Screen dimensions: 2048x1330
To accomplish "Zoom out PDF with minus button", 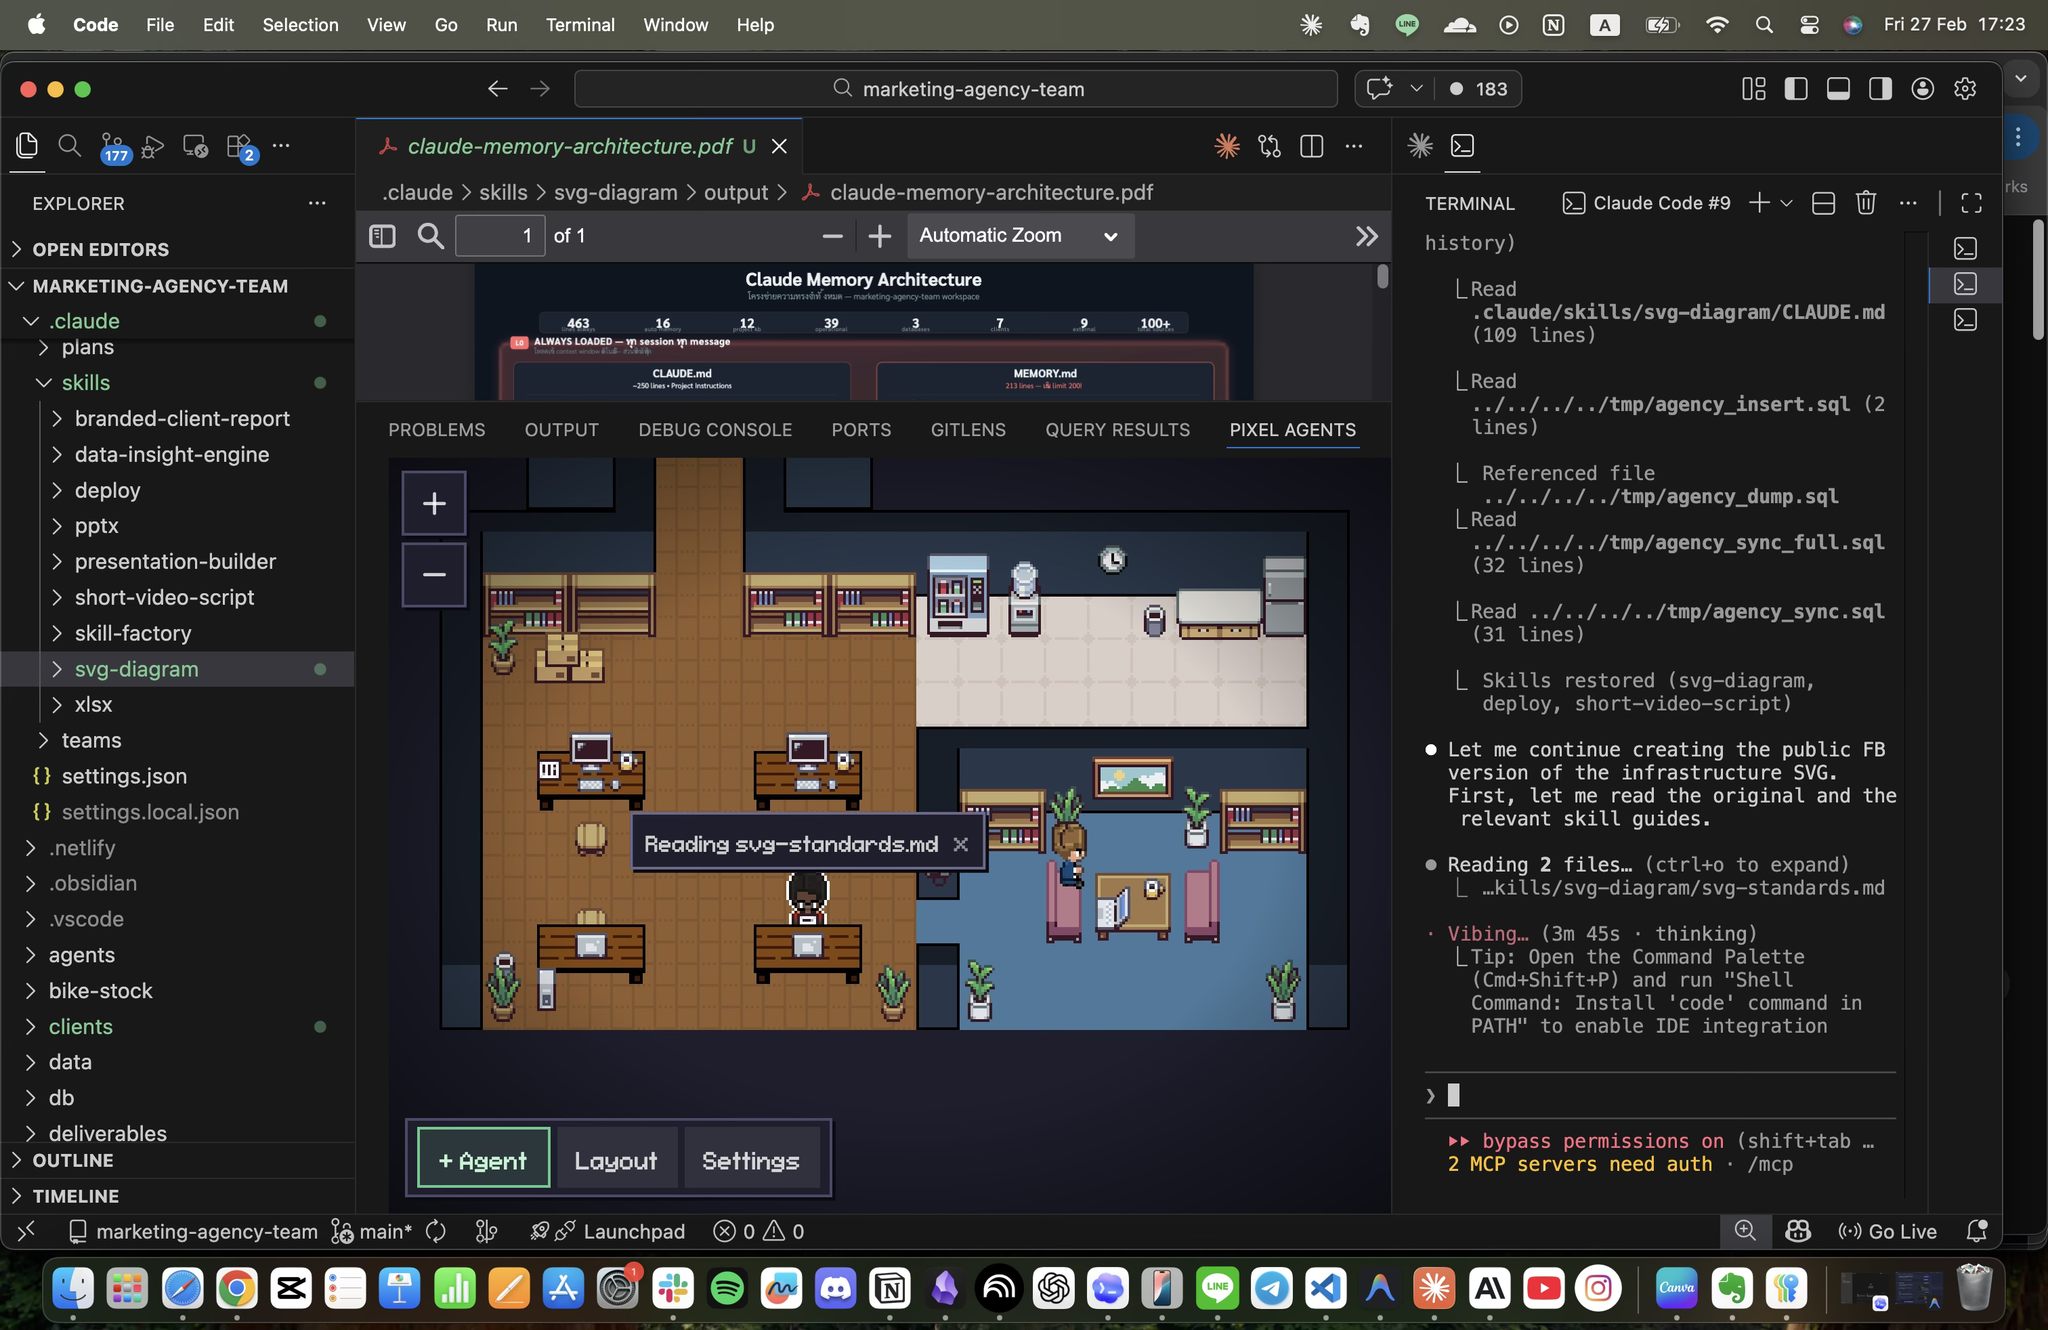I will point(832,236).
